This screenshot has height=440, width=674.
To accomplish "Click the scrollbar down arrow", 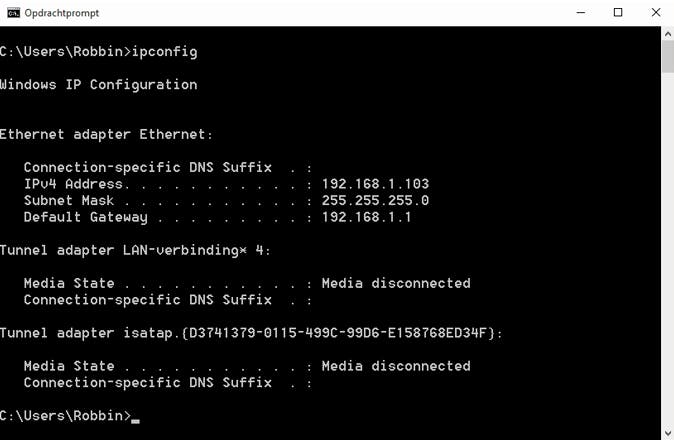I will pyautogui.click(x=667, y=433).
